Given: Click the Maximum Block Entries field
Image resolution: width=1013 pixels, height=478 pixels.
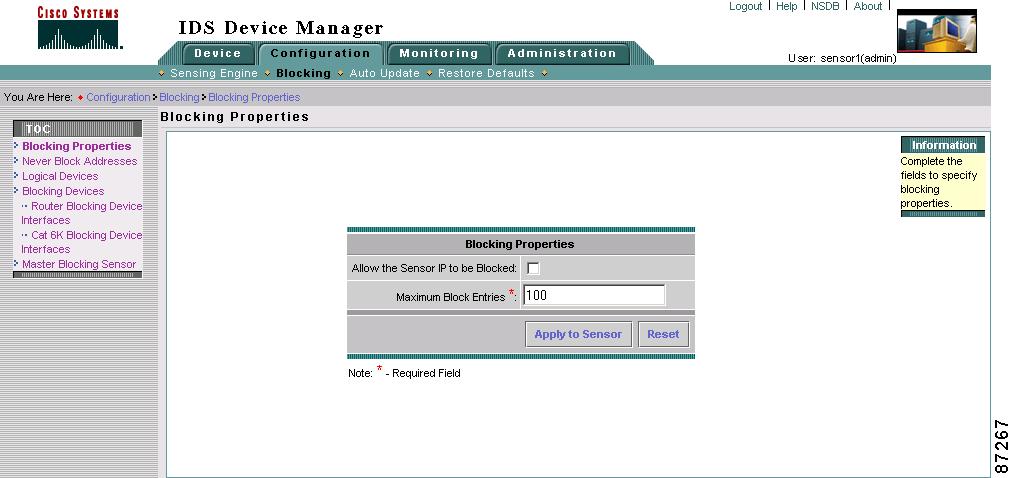Looking at the screenshot, I should [594, 295].
